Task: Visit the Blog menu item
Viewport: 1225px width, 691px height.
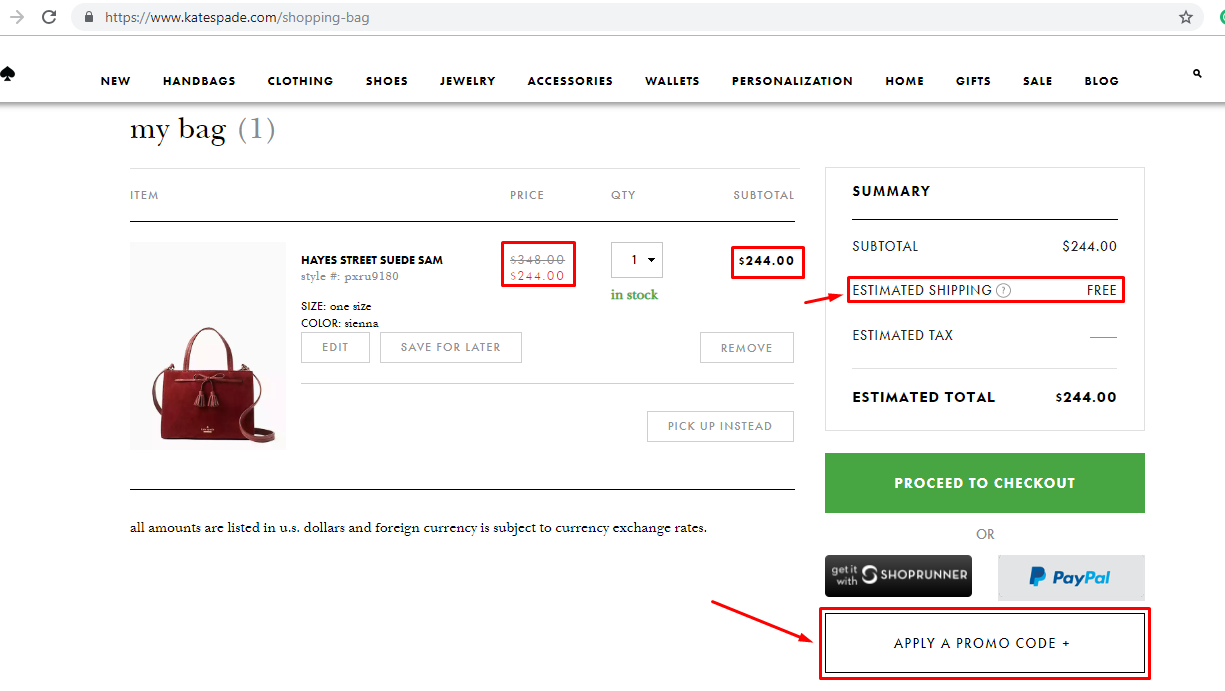Action: (x=1102, y=81)
